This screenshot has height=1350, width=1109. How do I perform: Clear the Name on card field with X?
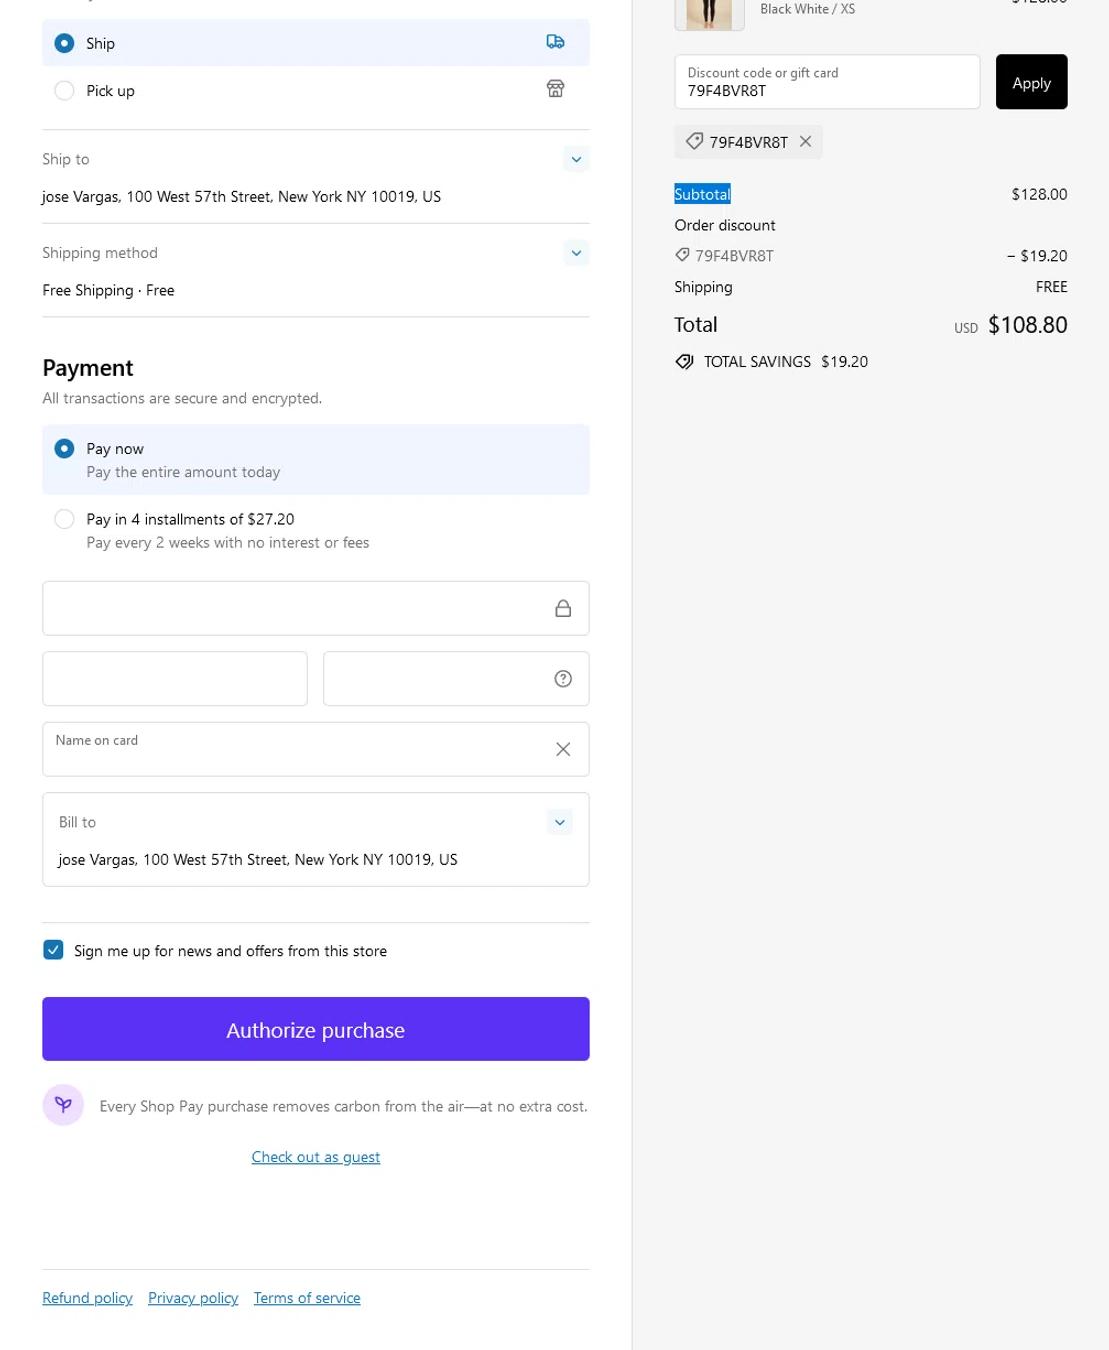coord(563,749)
